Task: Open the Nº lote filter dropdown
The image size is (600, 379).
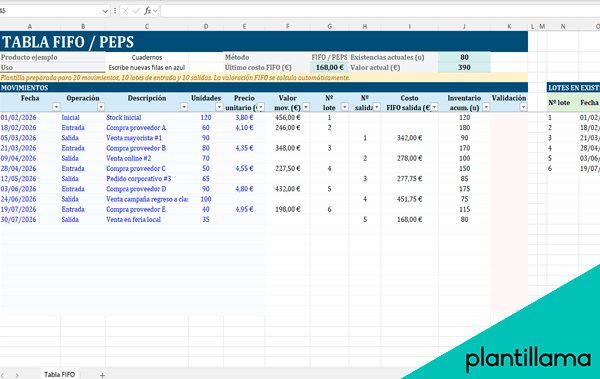Action: (x=345, y=107)
